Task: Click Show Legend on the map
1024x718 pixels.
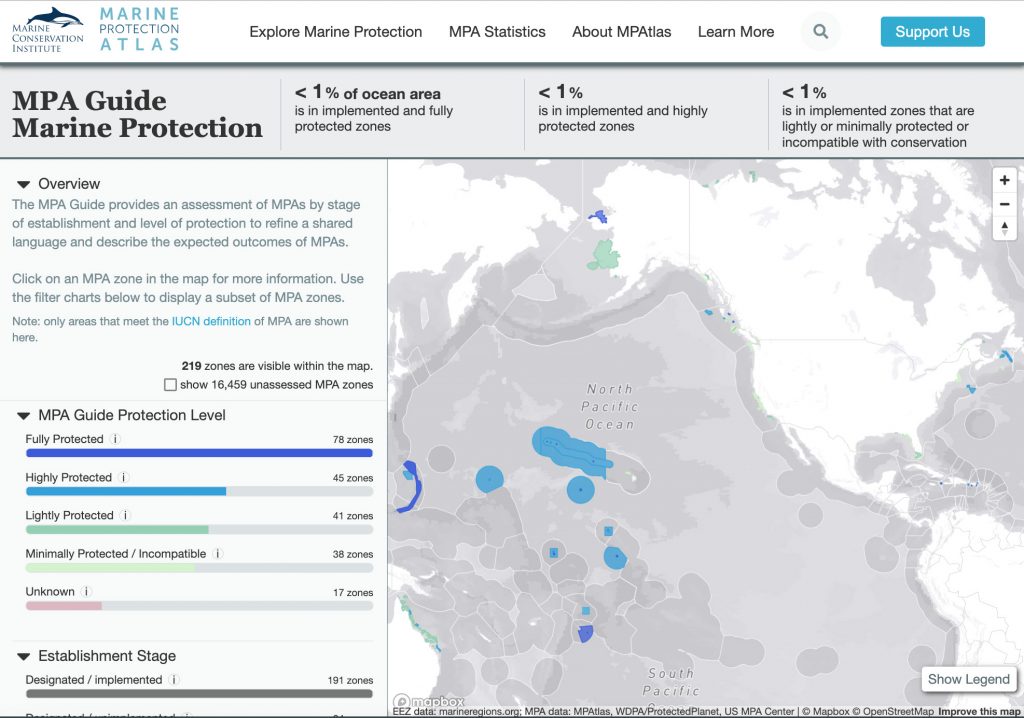Action: point(968,679)
